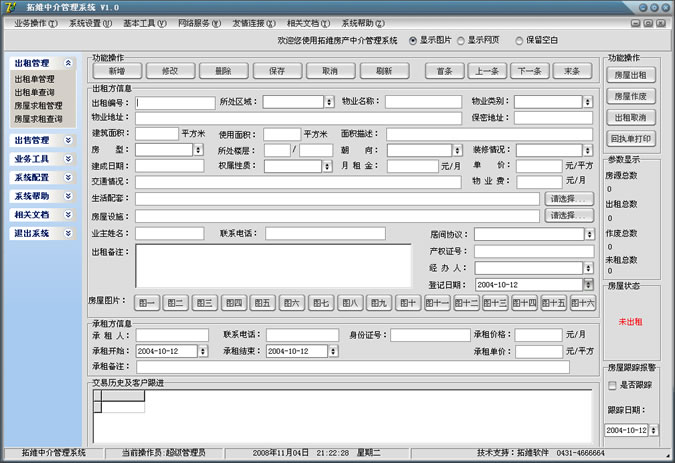This screenshot has height=463, width=675.
Task: Jump to last record with 末条
Action: 572,71
